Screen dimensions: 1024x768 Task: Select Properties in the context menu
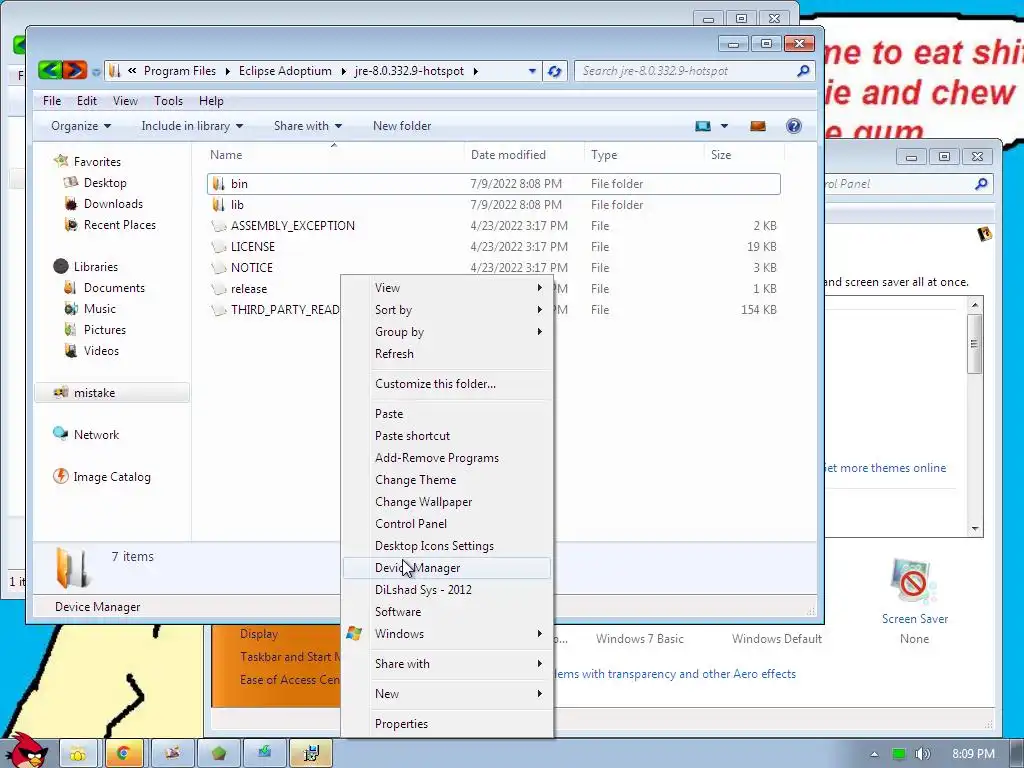(447, 724)
